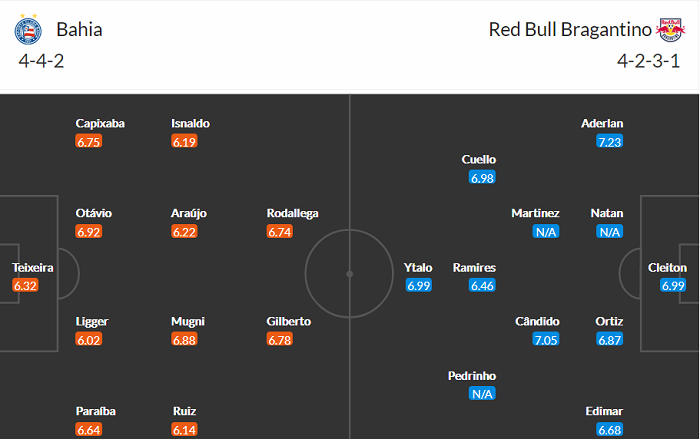Viewport: 700px width, 439px height.
Task: Select goalkeeper Cleiton on the pitch
Action: click(667, 268)
